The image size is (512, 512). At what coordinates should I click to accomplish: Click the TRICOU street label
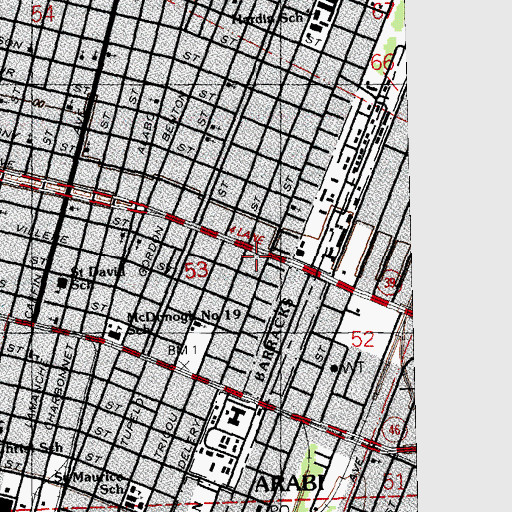(x=165, y=434)
